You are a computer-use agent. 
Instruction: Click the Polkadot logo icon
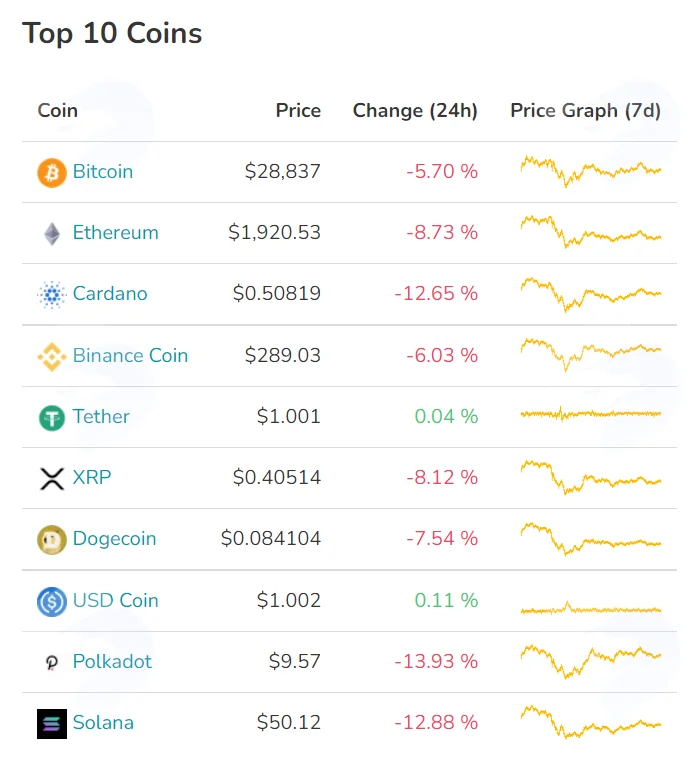(52, 663)
